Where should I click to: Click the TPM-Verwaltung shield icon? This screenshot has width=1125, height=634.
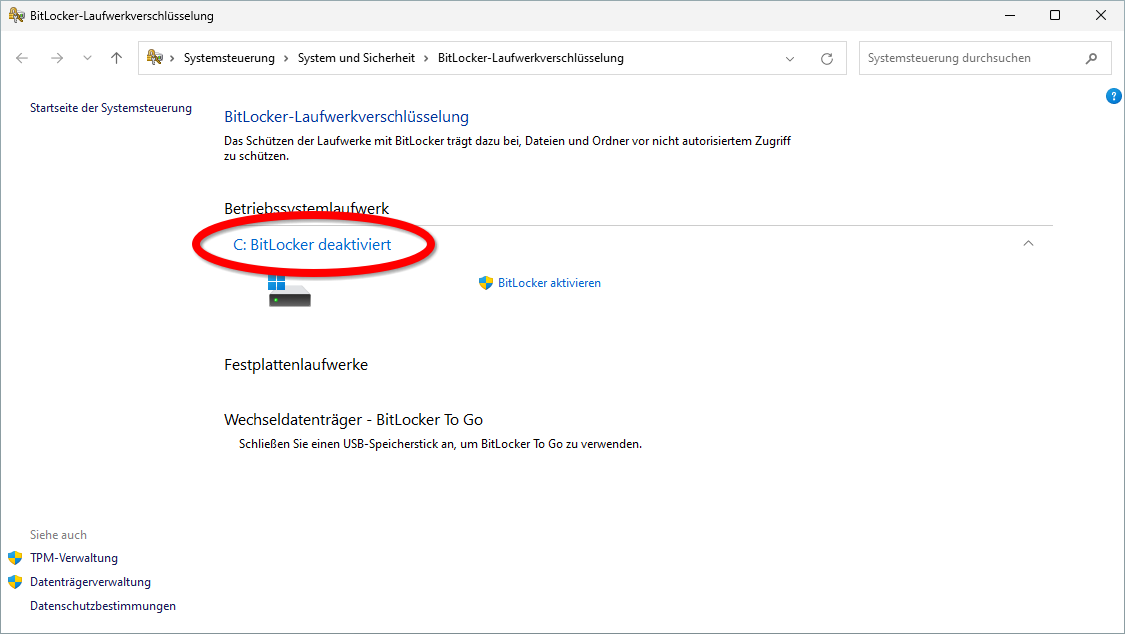click(15, 557)
